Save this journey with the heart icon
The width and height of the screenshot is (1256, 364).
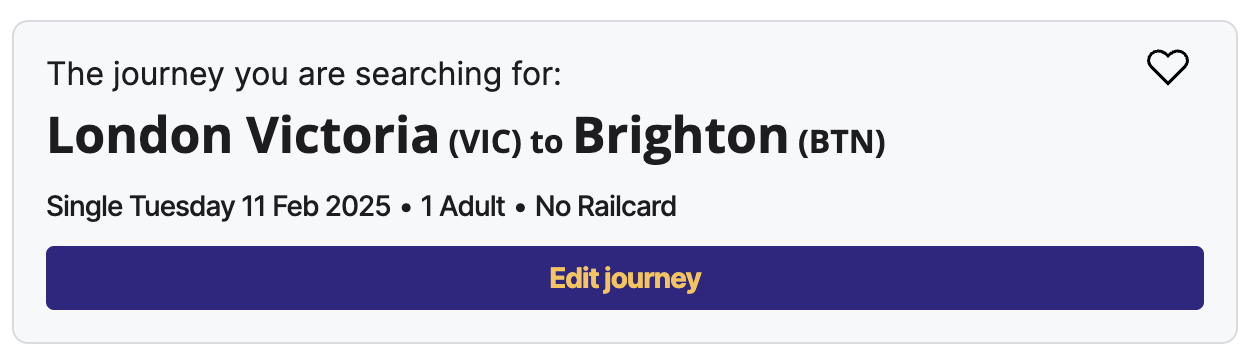pyautogui.click(x=1167, y=68)
